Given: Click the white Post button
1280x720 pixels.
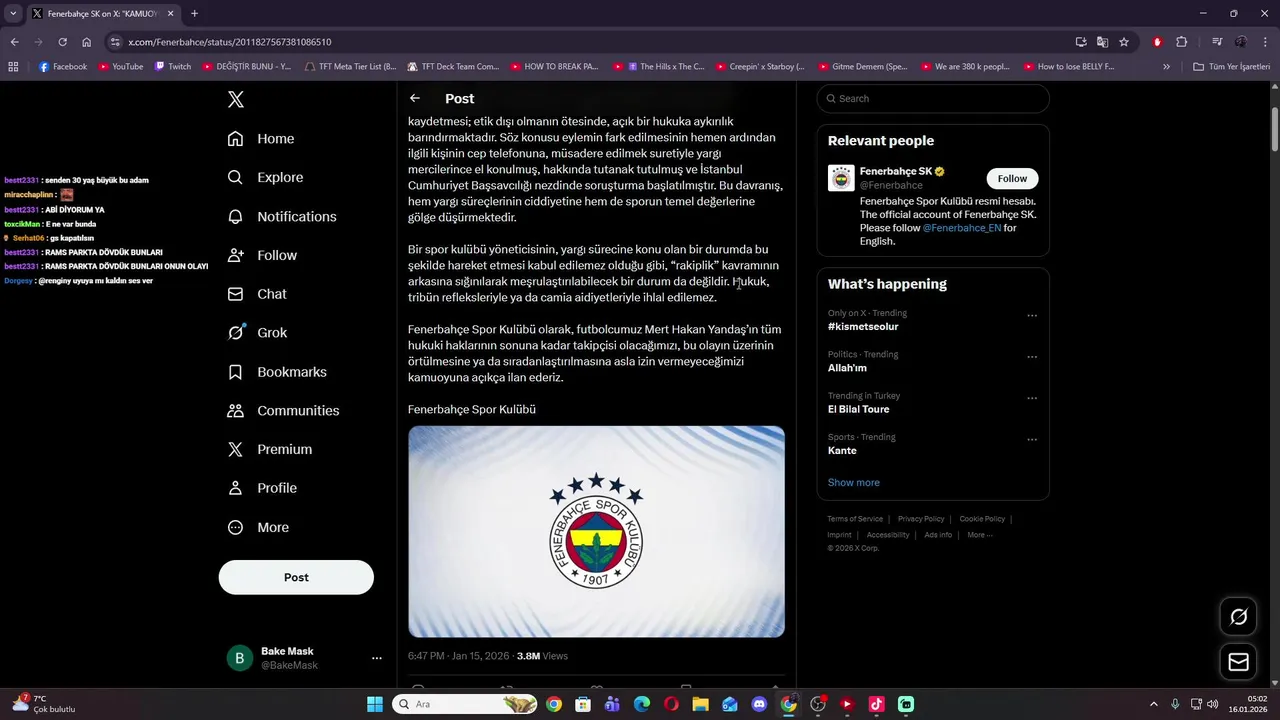Looking at the screenshot, I should click(296, 577).
